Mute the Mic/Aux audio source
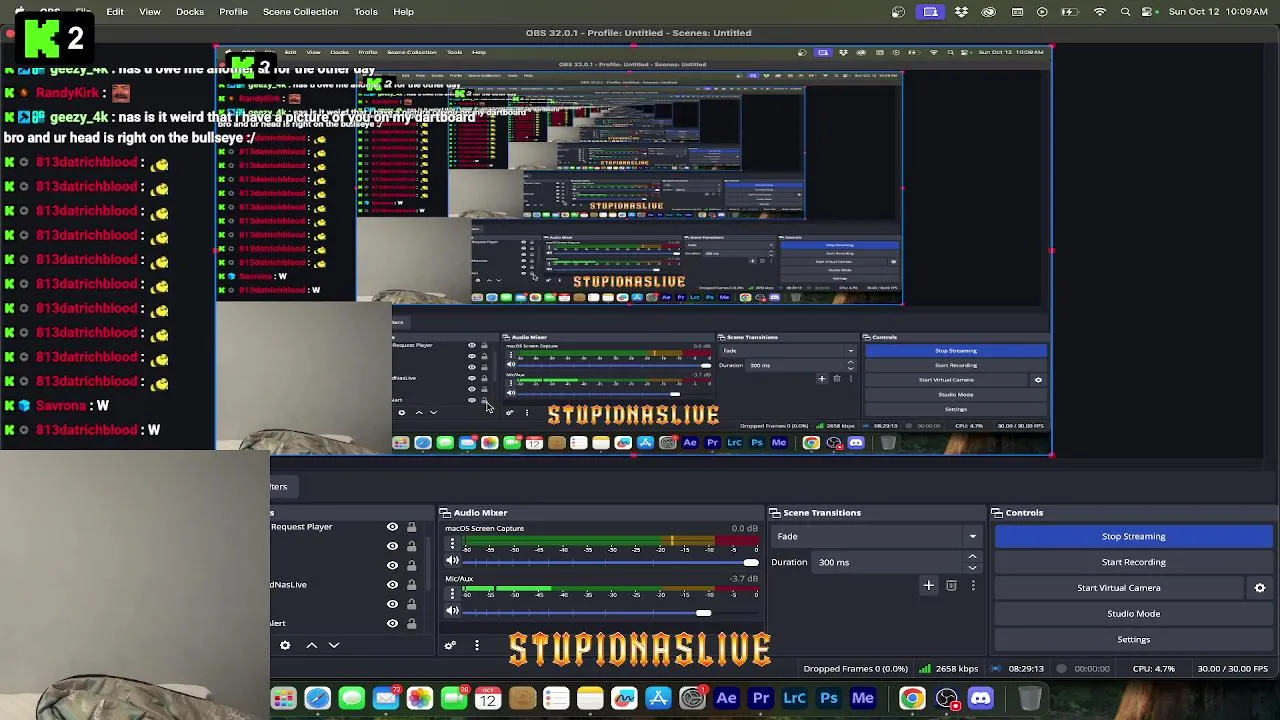The width and height of the screenshot is (1280, 720). coord(452,612)
